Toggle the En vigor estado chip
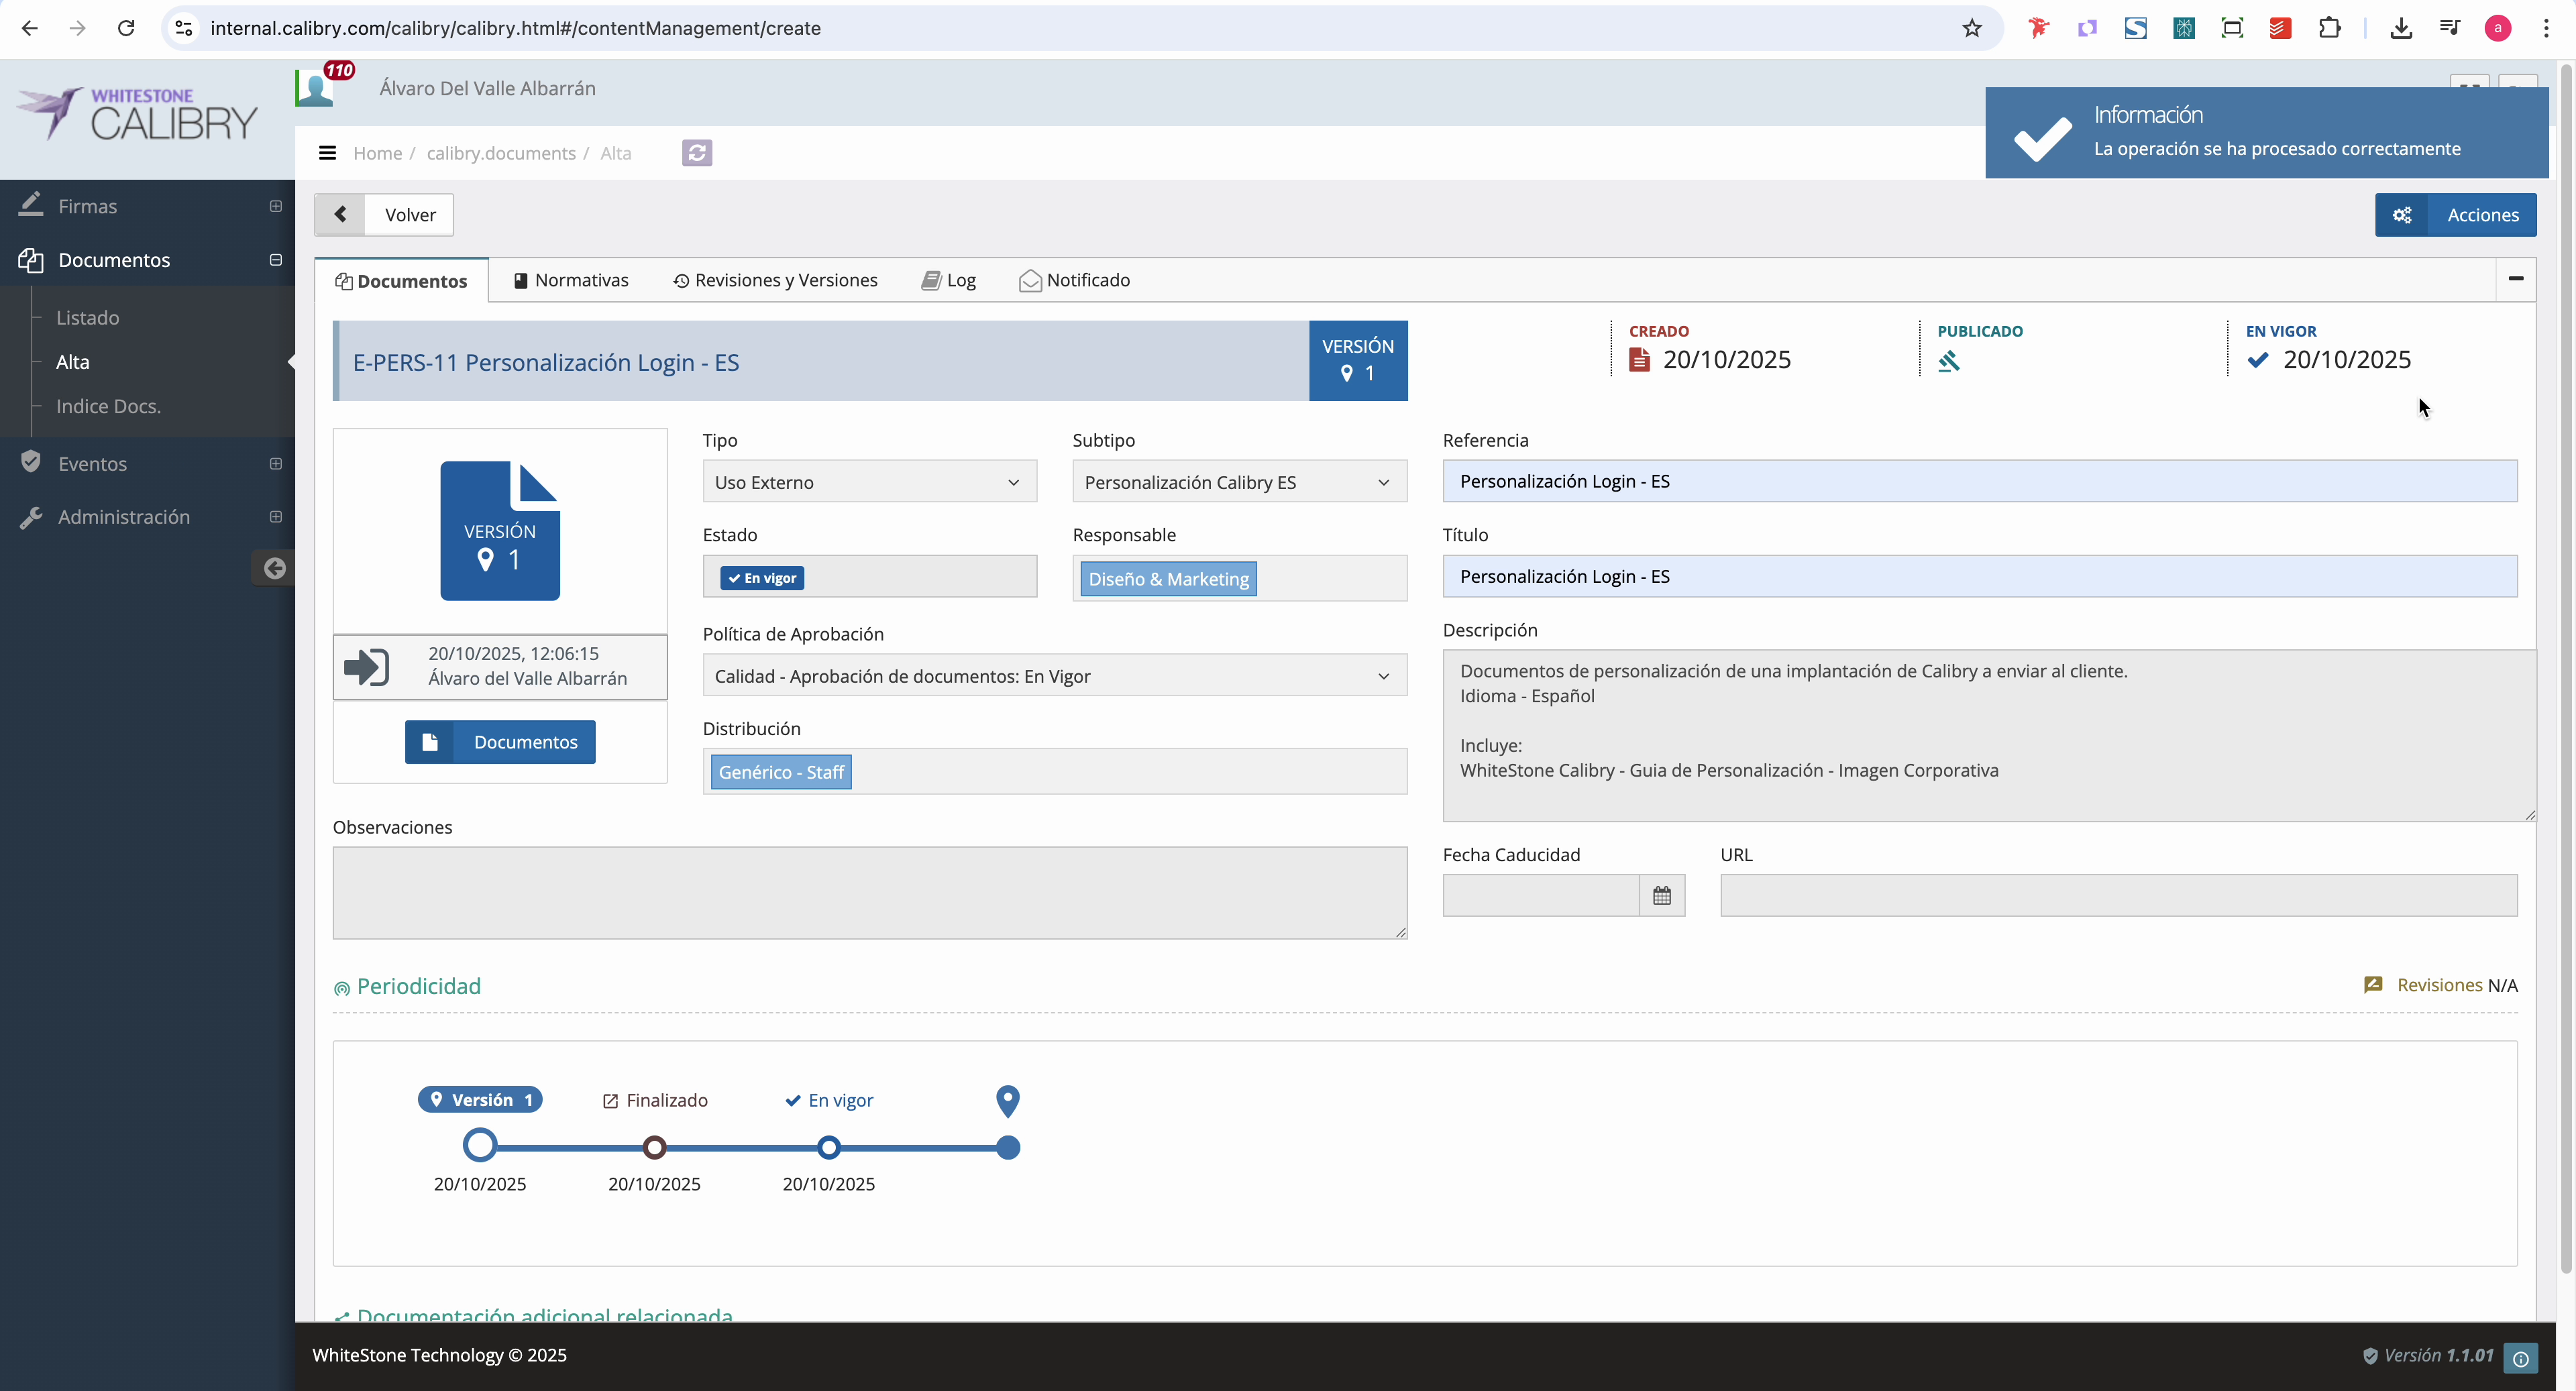The width and height of the screenshot is (2576, 1391). coord(761,577)
